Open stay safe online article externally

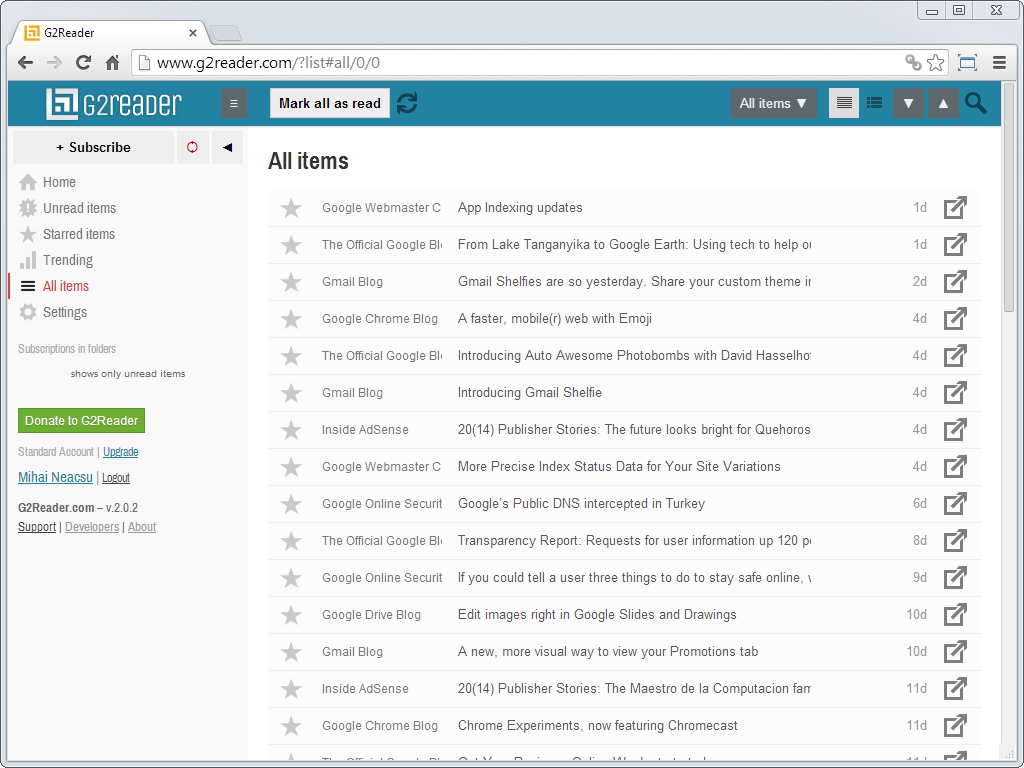coord(955,578)
